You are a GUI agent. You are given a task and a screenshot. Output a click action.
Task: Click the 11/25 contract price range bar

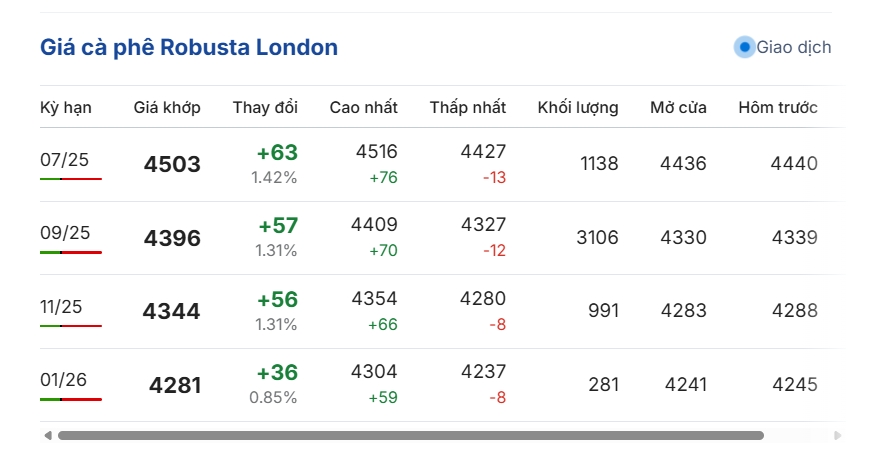tap(71, 326)
